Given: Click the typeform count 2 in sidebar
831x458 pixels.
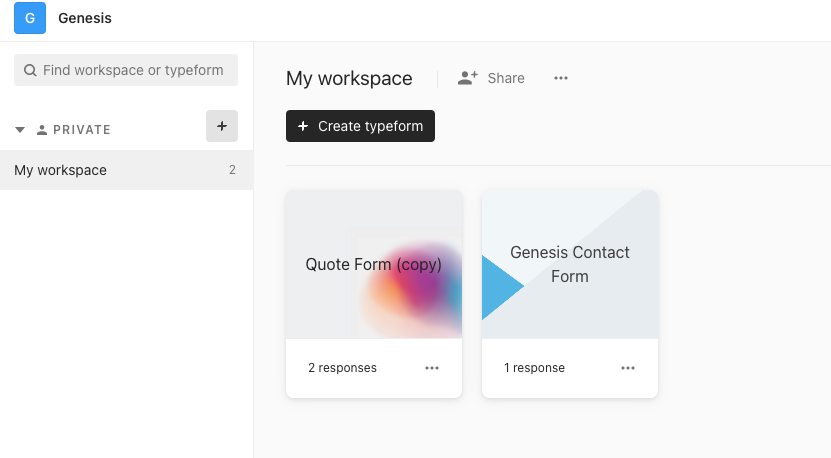Looking at the screenshot, I should pyautogui.click(x=232, y=170).
